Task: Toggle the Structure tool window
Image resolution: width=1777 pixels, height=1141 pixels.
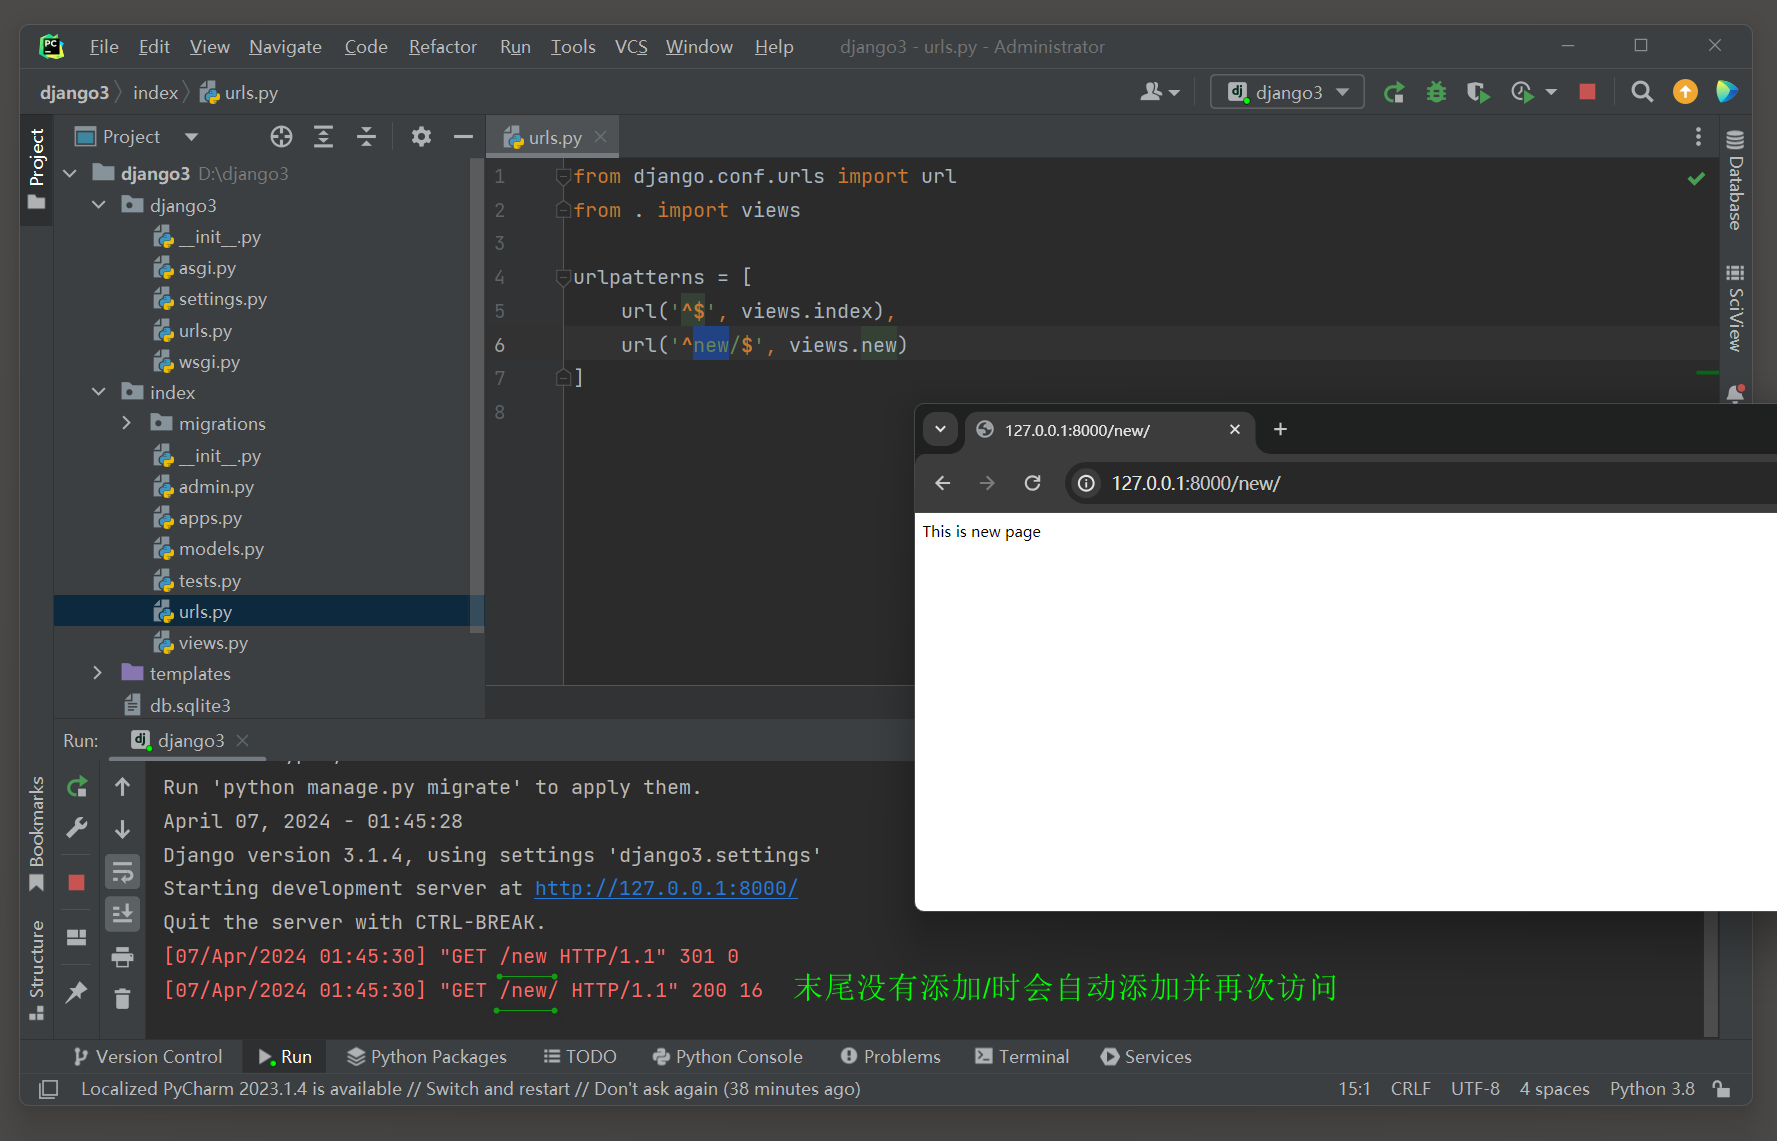Action: pyautogui.click(x=37, y=969)
